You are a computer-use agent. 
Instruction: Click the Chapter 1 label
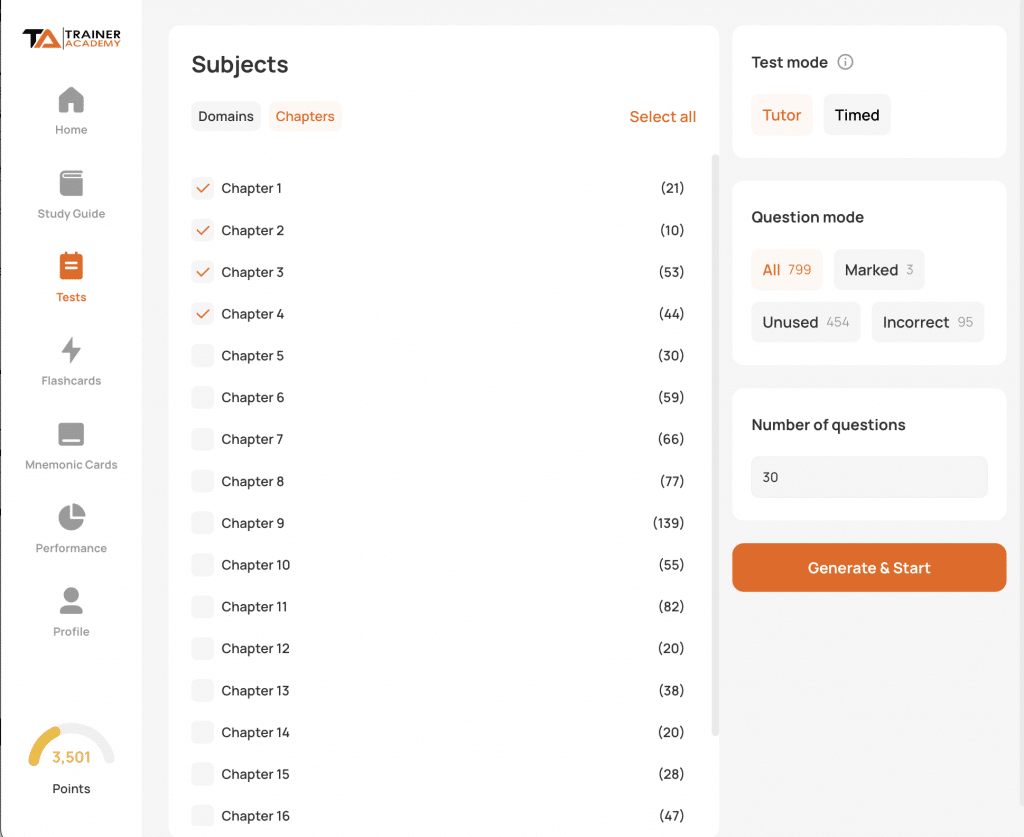coord(251,189)
